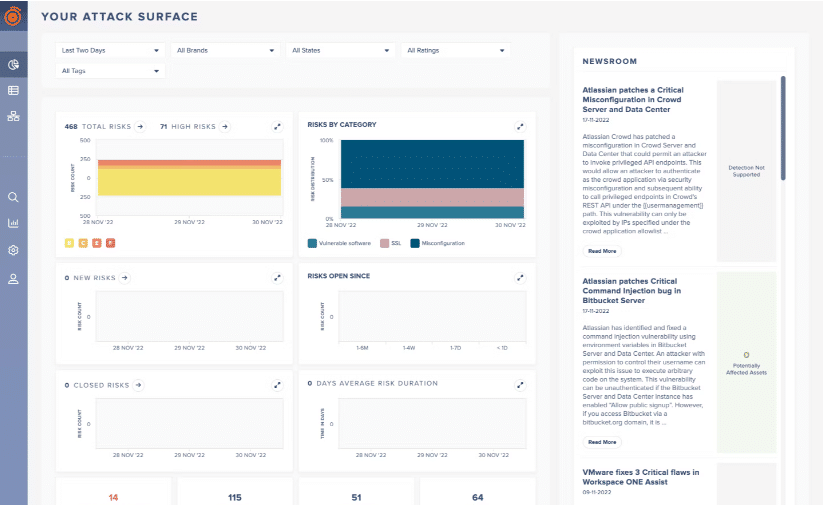Image resolution: width=823 pixels, height=505 pixels.
Task: Open the network hierarchy sidebar icon
Action: 14,117
